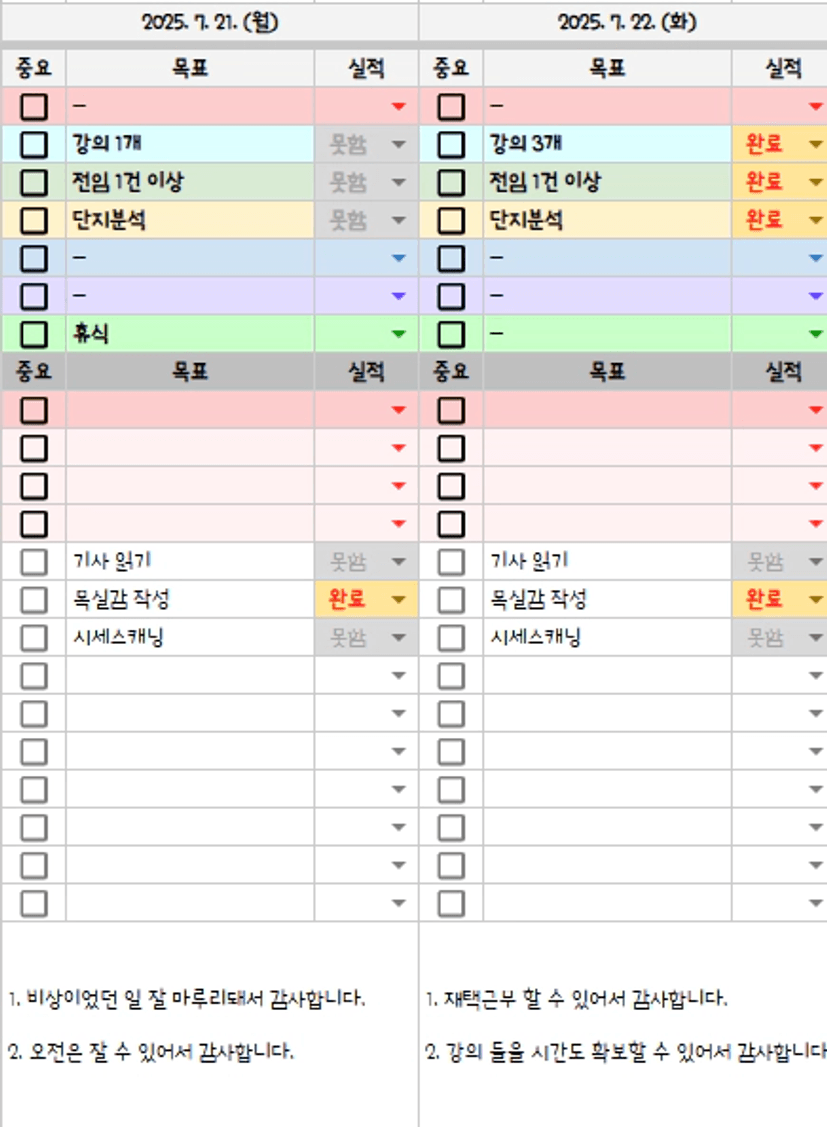Screen dimensions: 827x1127
Task: Open the 못함 dropdown for Monday's 강의 1개
Action: tap(399, 144)
